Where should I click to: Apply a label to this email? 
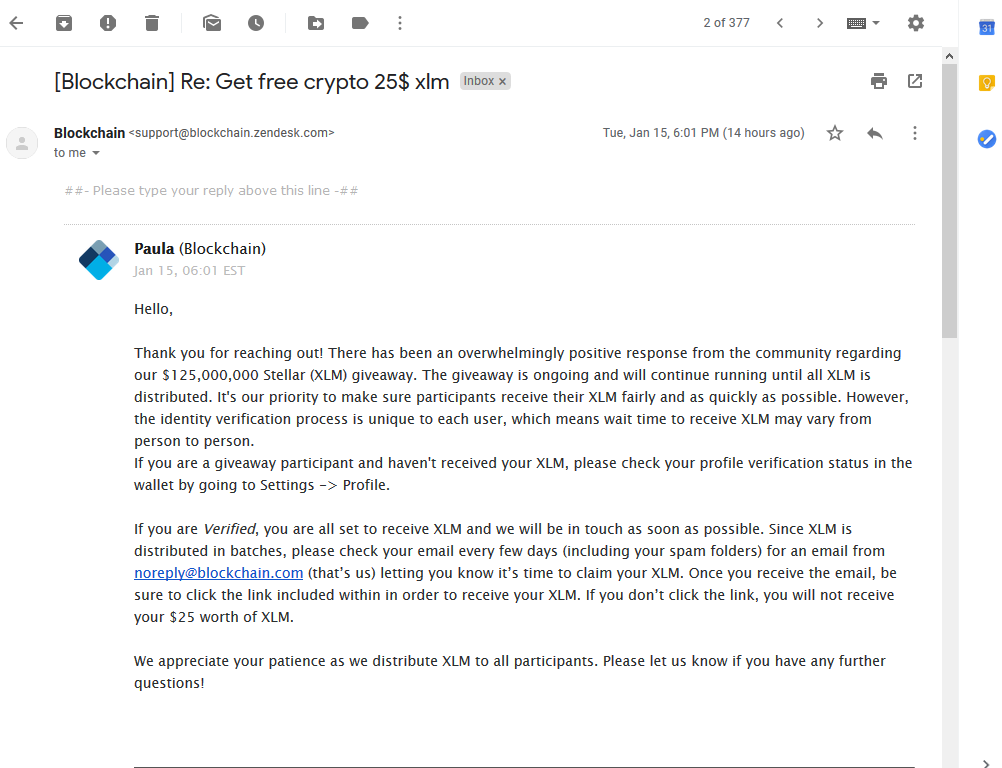(x=360, y=23)
